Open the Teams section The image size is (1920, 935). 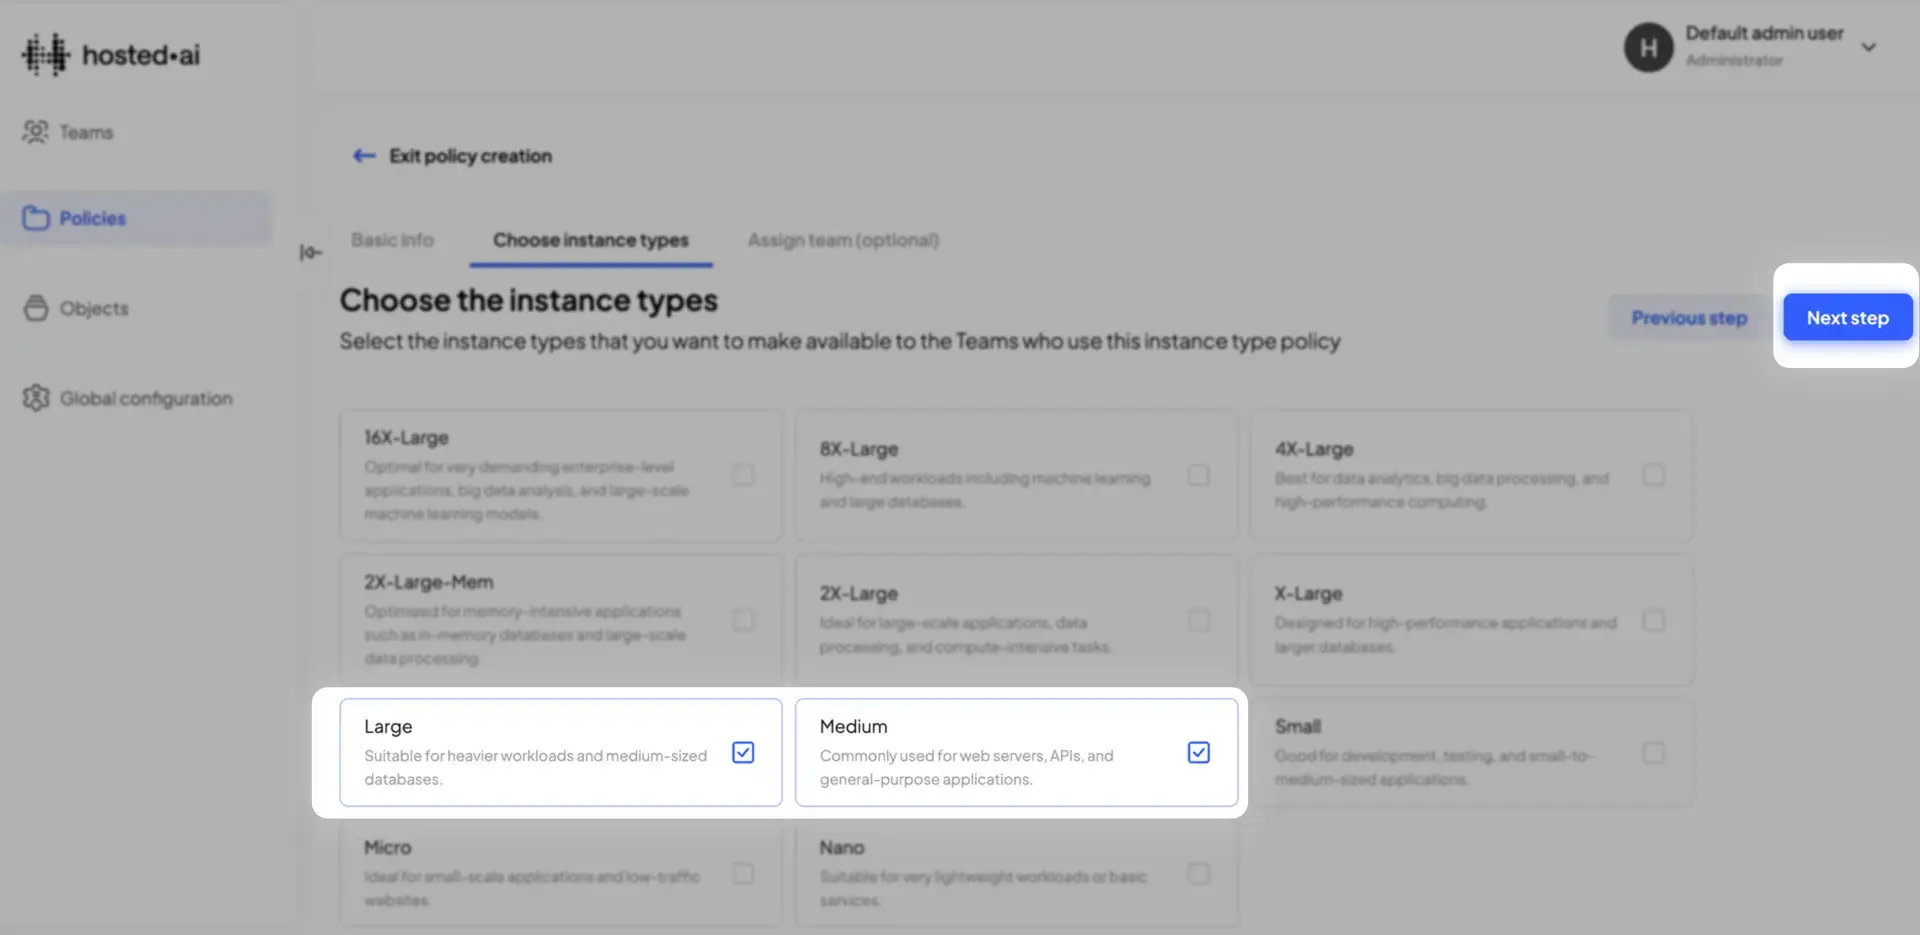86,131
